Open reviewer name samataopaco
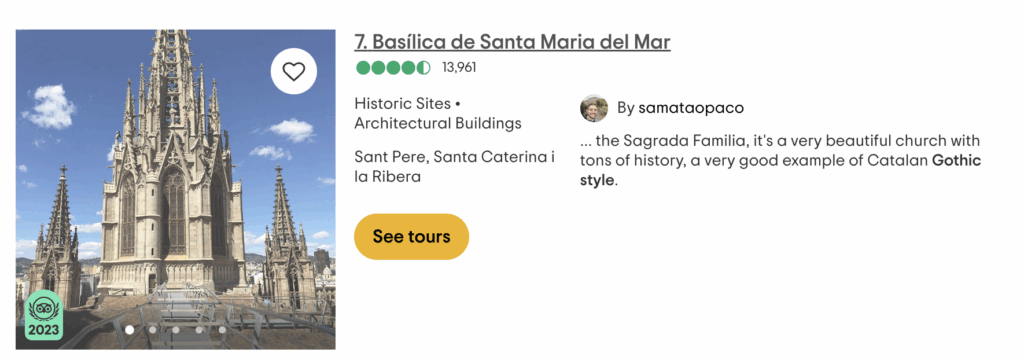The image size is (1024, 360). point(691,108)
